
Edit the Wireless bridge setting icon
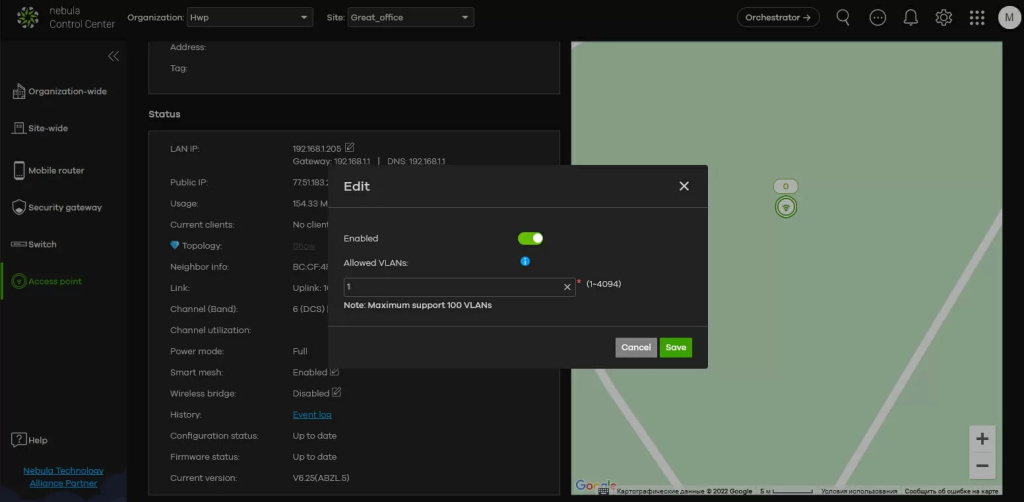[x=337, y=392]
